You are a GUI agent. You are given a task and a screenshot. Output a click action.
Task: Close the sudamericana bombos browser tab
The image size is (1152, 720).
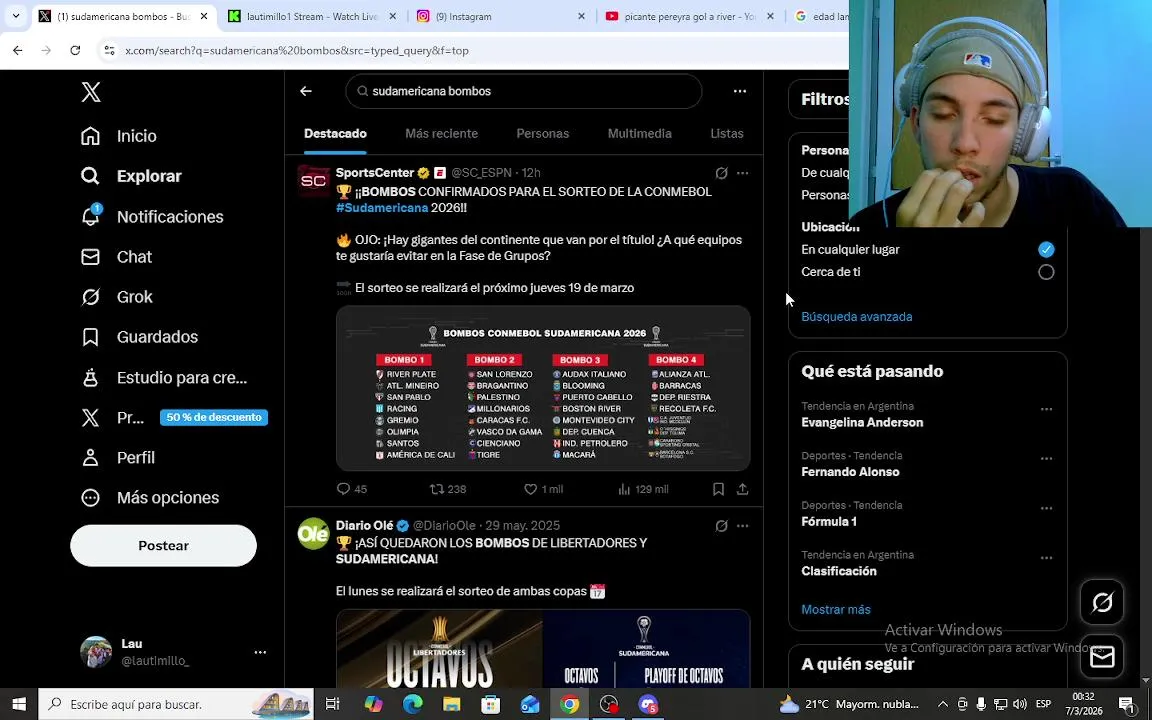point(204,16)
